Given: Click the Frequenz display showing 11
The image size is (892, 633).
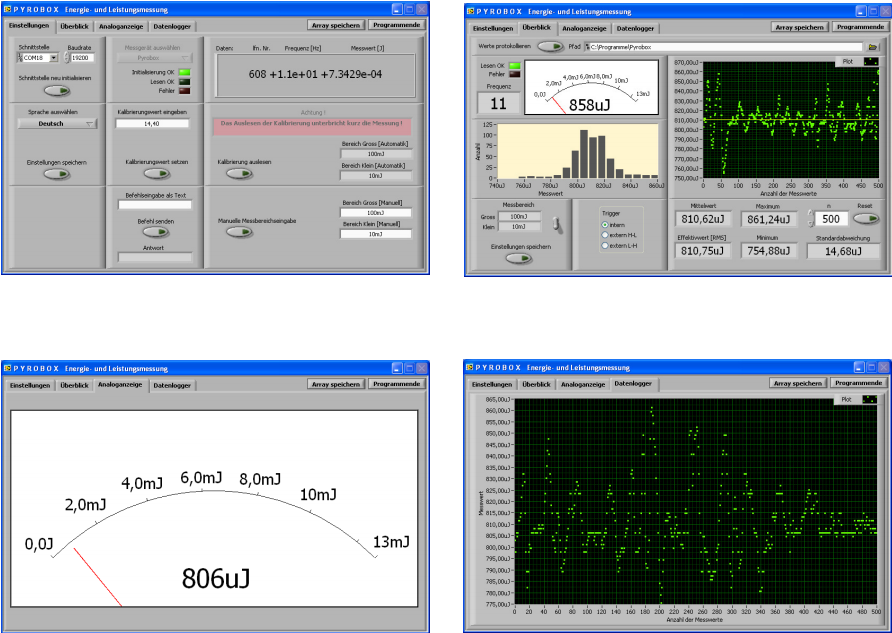Looking at the screenshot, I should [x=498, y=104].
